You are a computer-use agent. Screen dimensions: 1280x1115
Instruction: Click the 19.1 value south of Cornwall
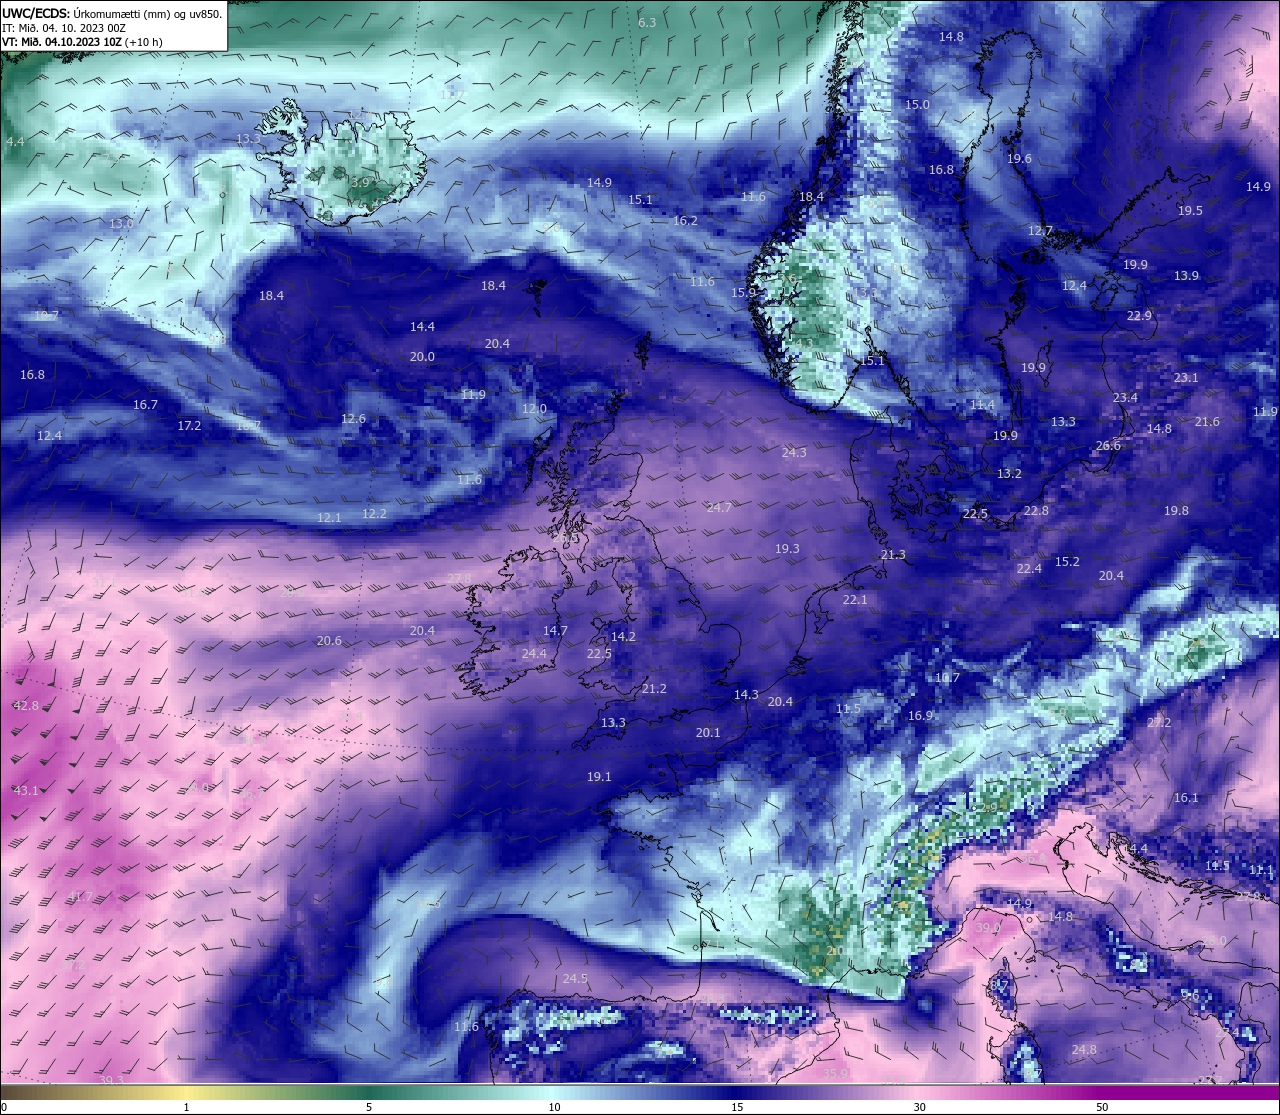pyautogui.click(x=599, y=776)
